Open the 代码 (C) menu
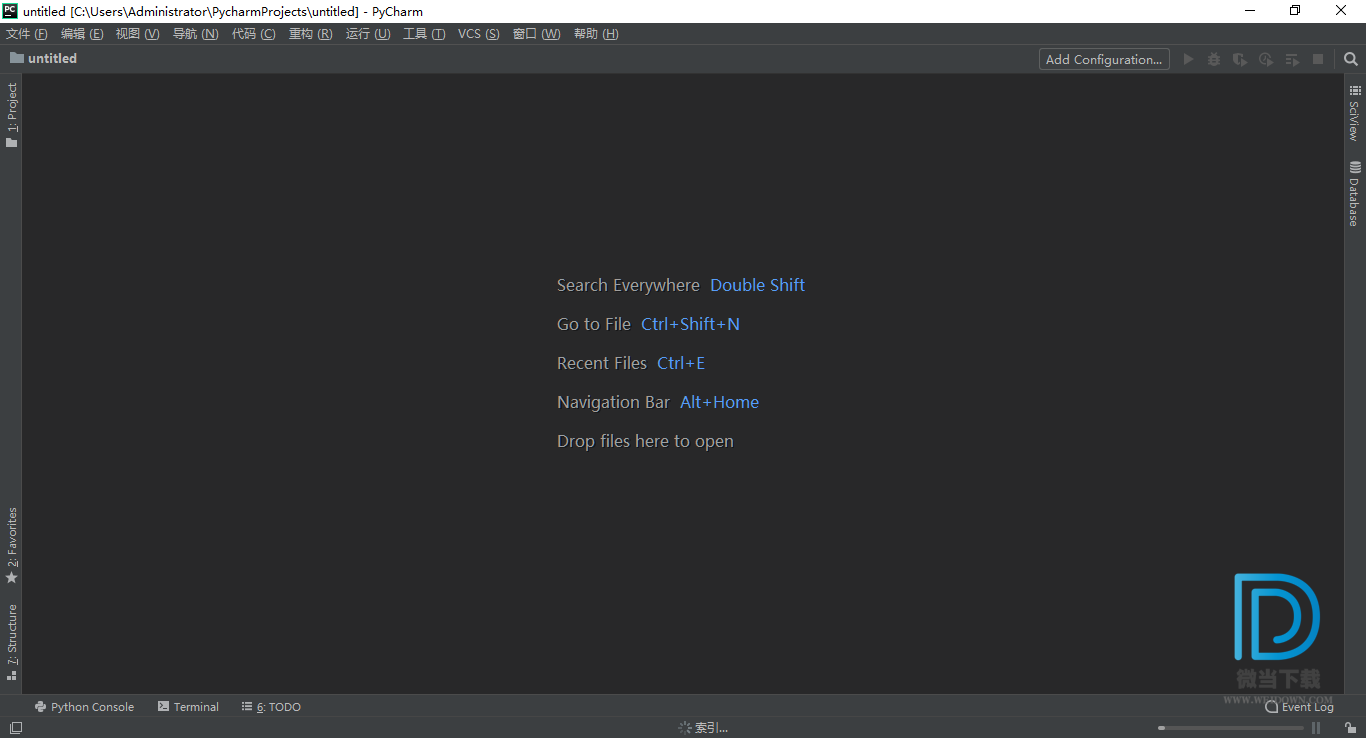 pyautogui.click(x=253, y=34)
